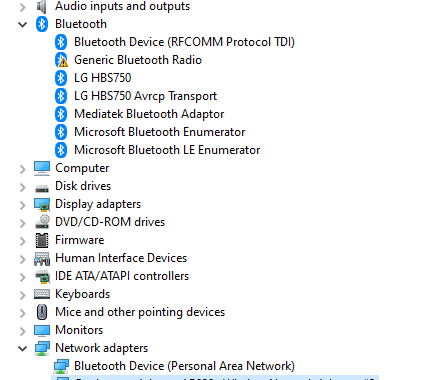This screenshot has width=436, height=380.
Task: Click the Generic Bluetooth Radio warning icon
Action: pos(61,60)
